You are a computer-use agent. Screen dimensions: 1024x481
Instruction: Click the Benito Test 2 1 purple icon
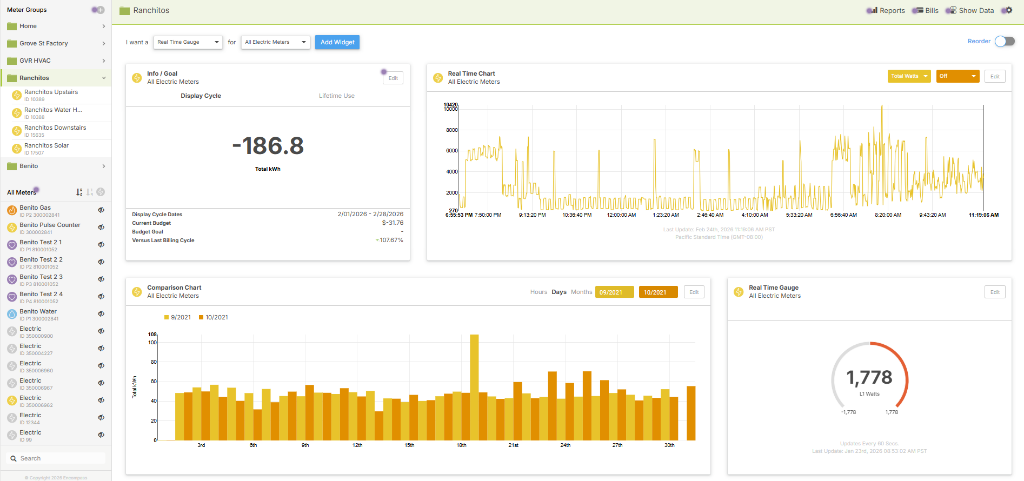tap(12, 245)
